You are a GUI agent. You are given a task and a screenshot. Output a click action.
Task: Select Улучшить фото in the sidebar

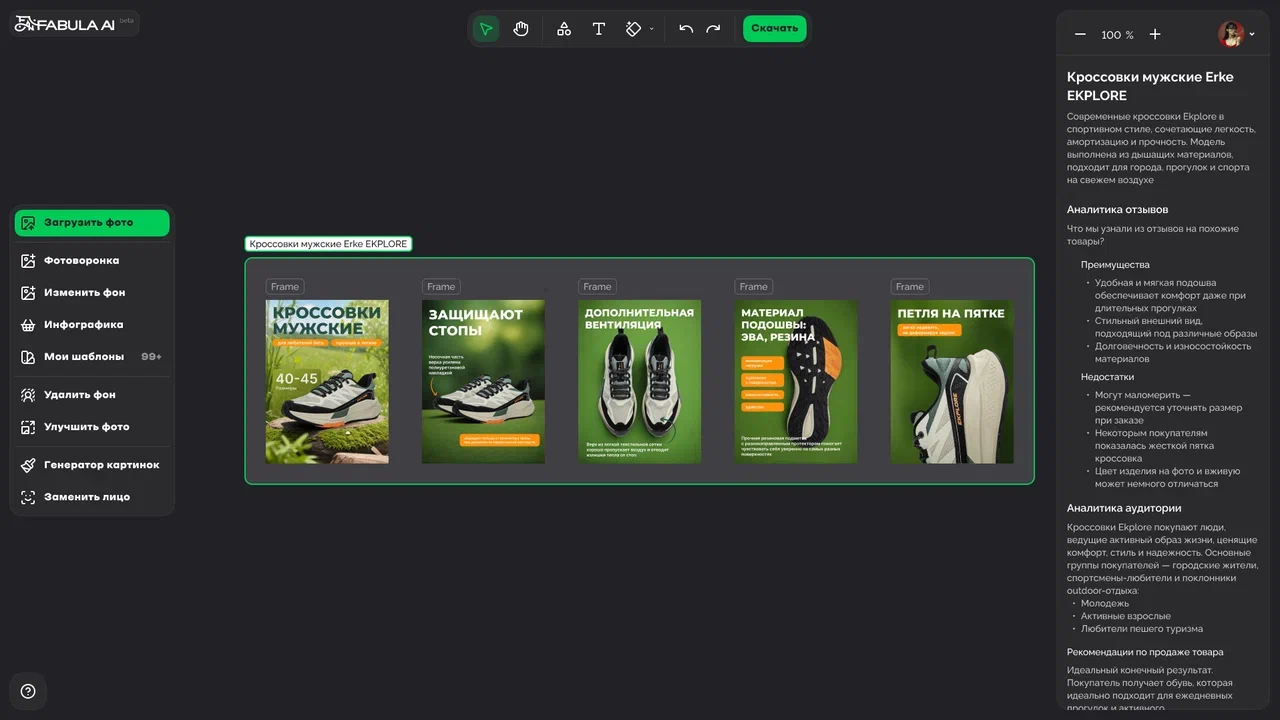[92, 427]
